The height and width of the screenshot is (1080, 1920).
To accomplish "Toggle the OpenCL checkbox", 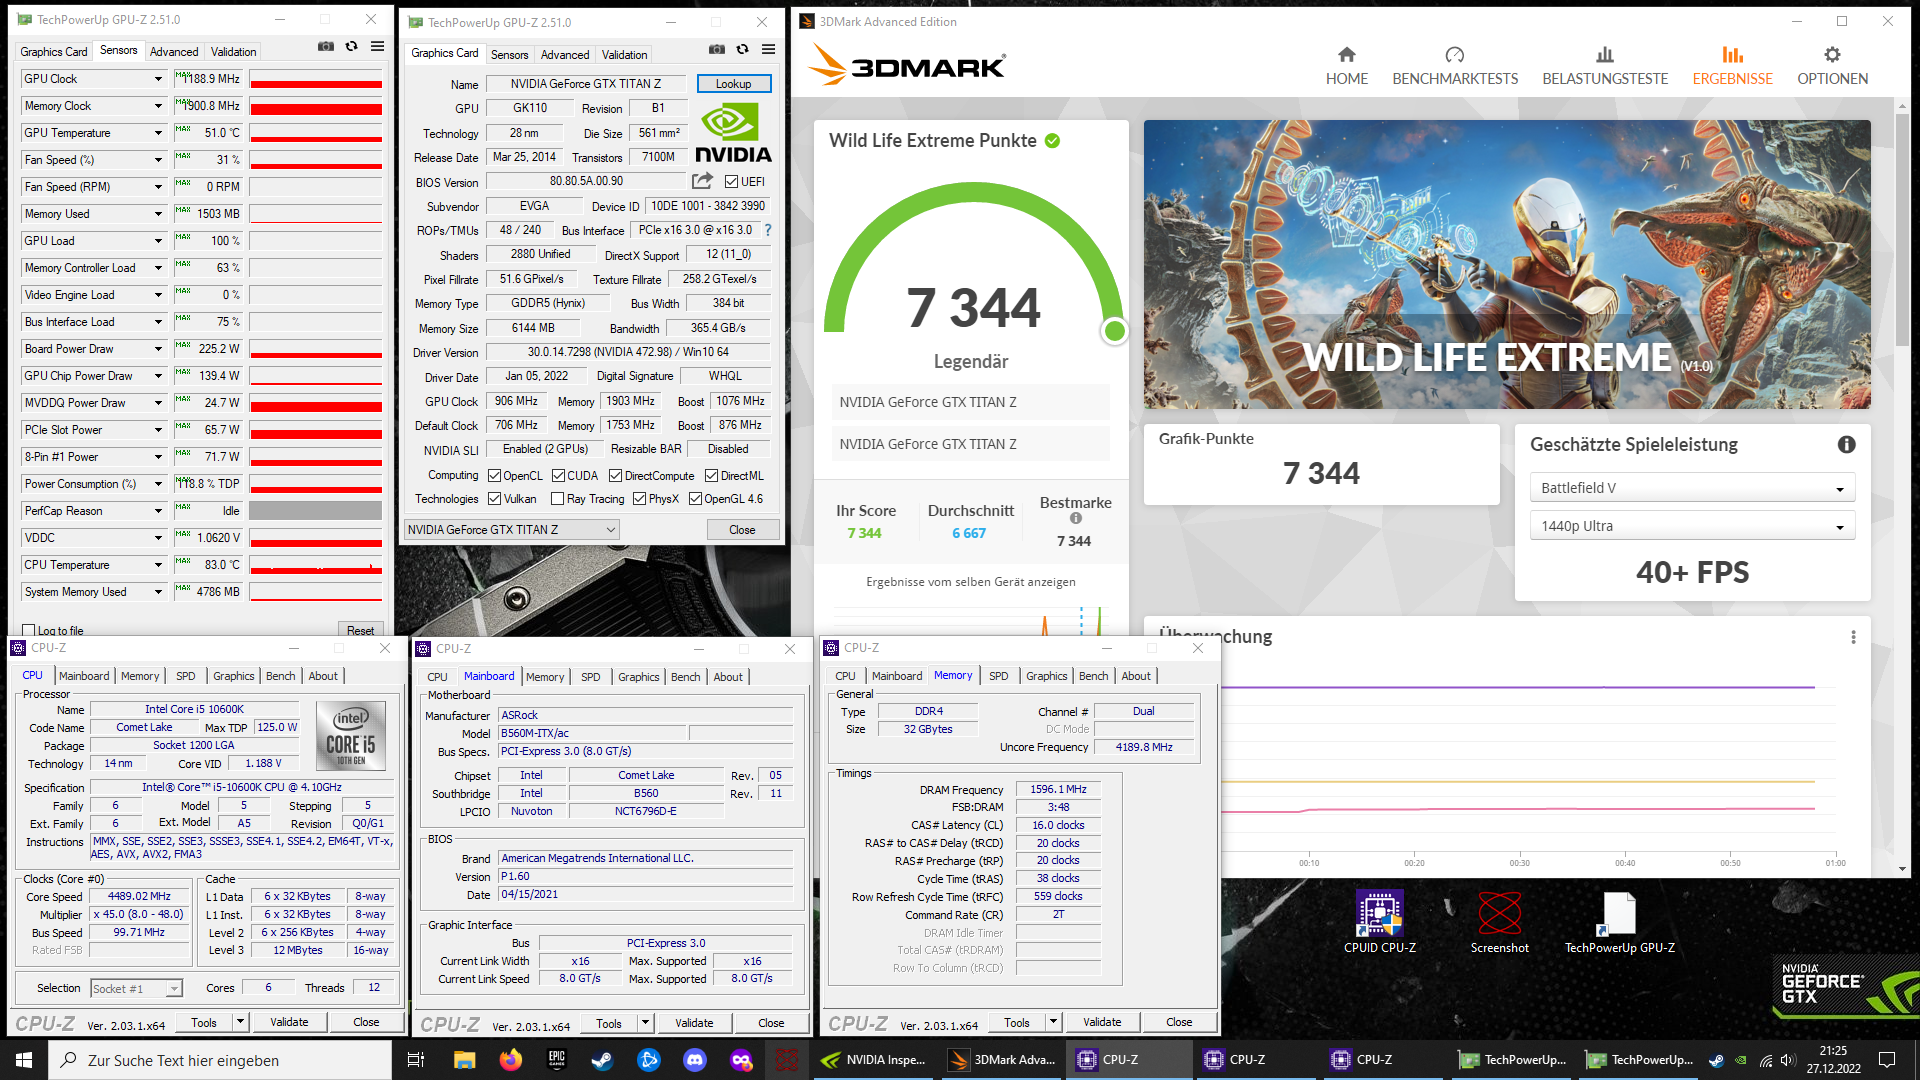I will tap(494, 476).
